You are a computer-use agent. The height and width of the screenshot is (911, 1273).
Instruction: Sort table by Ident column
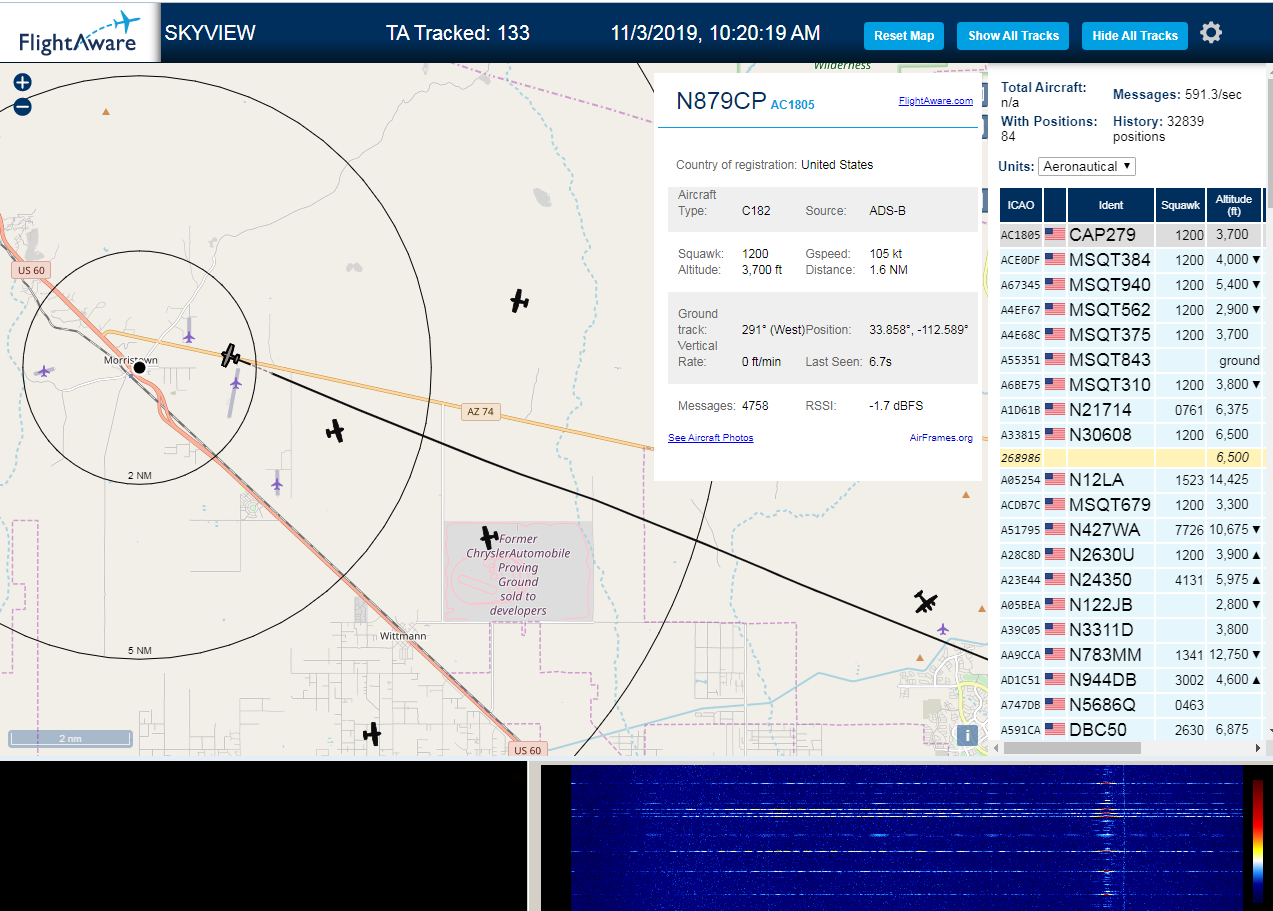click(x=1111, y=205)
